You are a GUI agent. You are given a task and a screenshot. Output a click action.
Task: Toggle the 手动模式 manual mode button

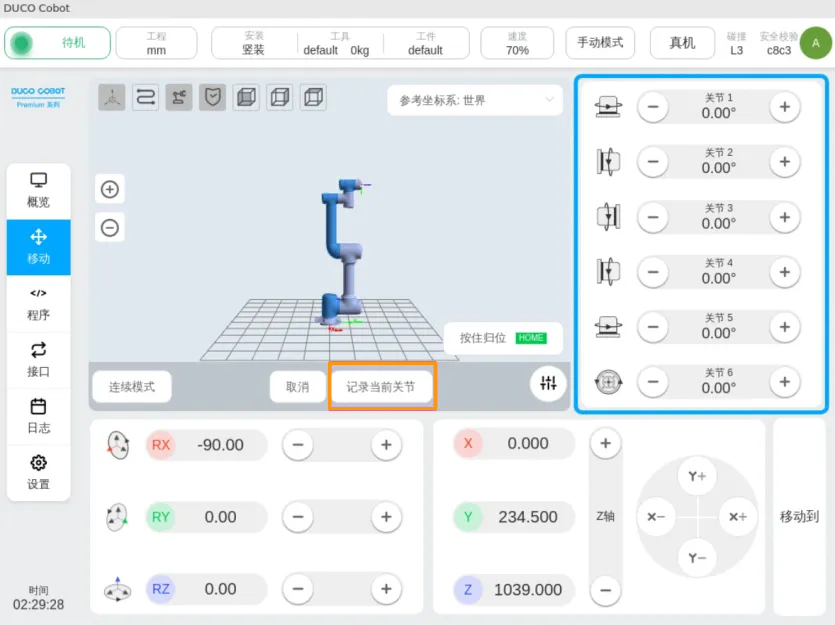600,43
